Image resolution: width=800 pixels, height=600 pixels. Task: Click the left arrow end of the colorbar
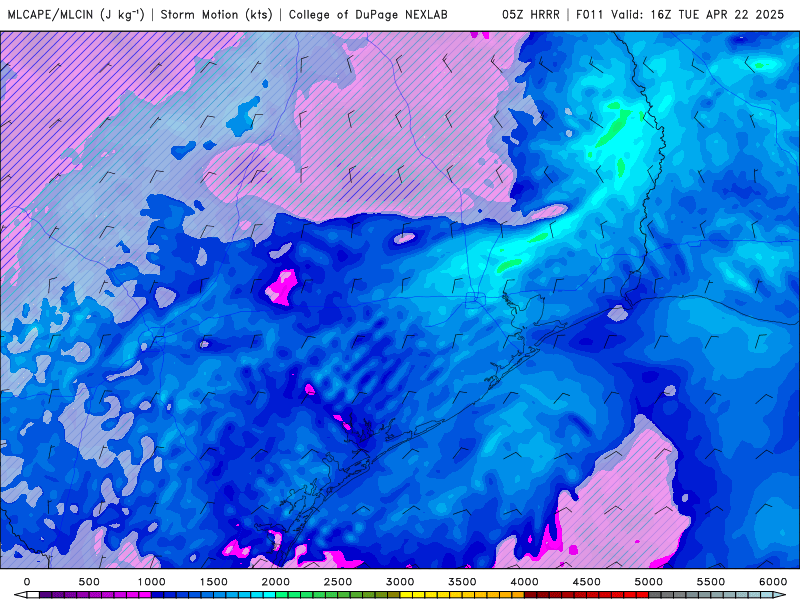click(20, 595)
